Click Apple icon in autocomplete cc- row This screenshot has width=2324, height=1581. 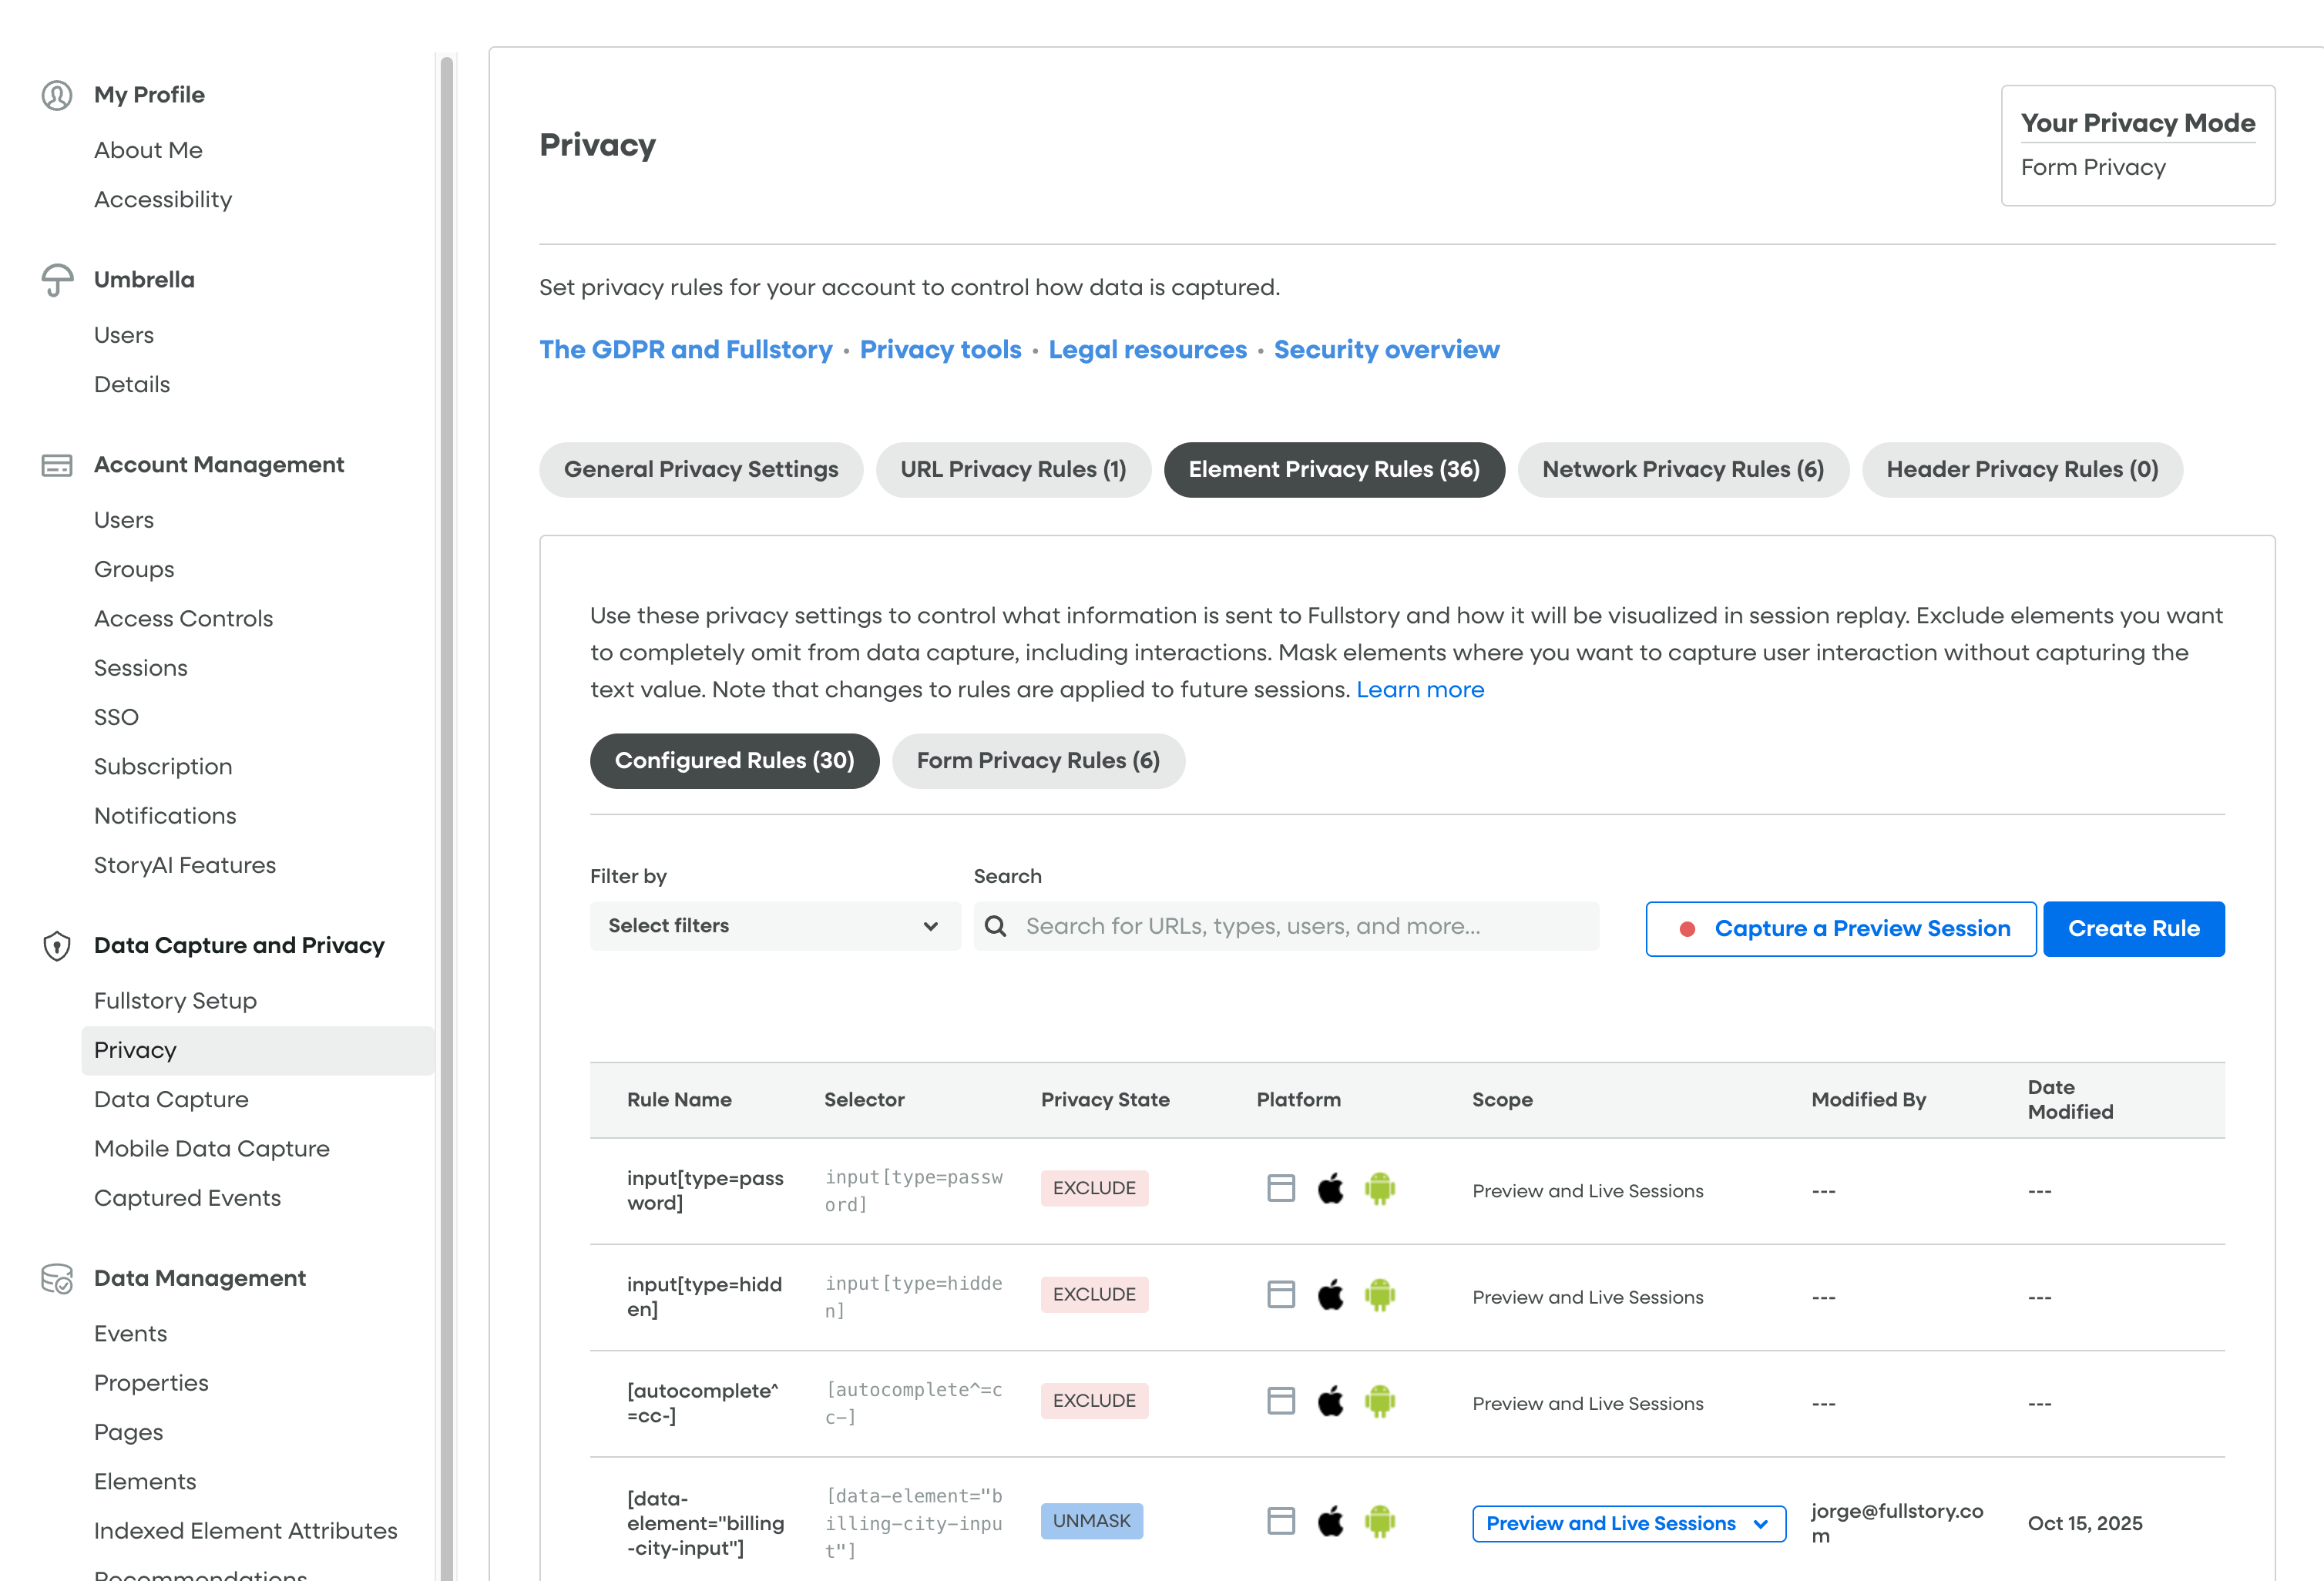(x=1330, y=1401)
